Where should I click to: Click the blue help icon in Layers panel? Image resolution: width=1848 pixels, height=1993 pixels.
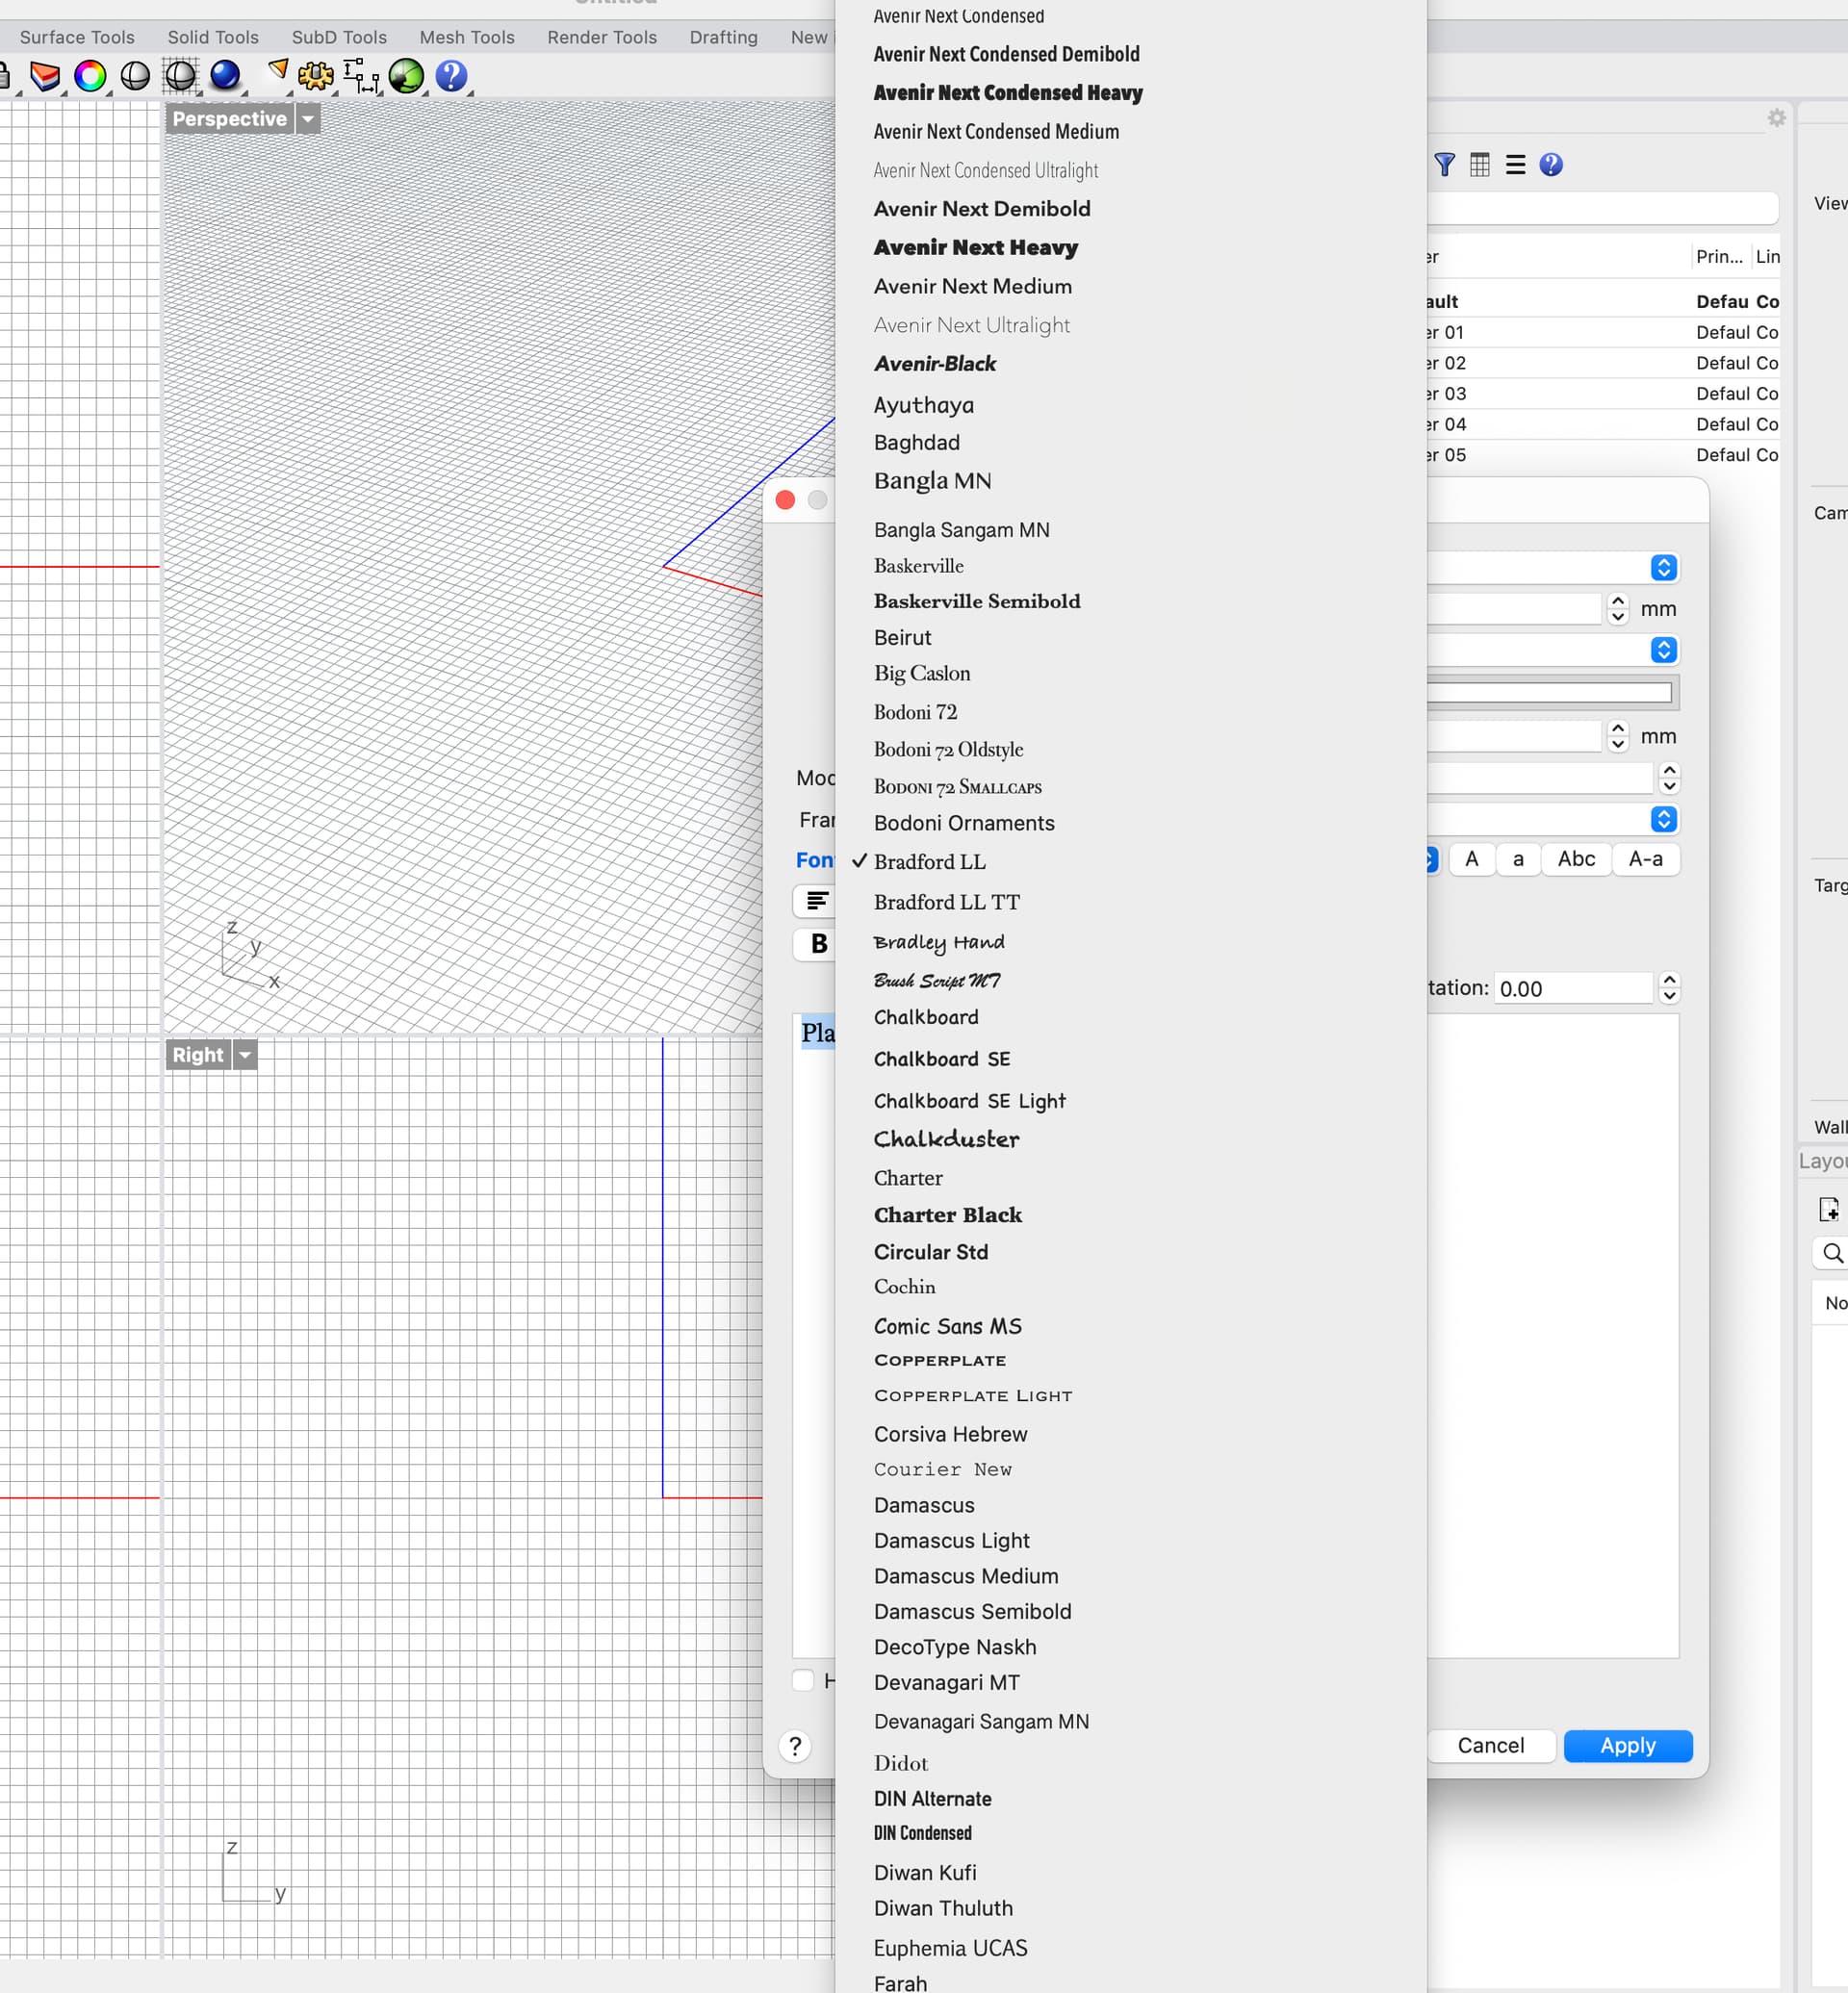[1551, 165]
